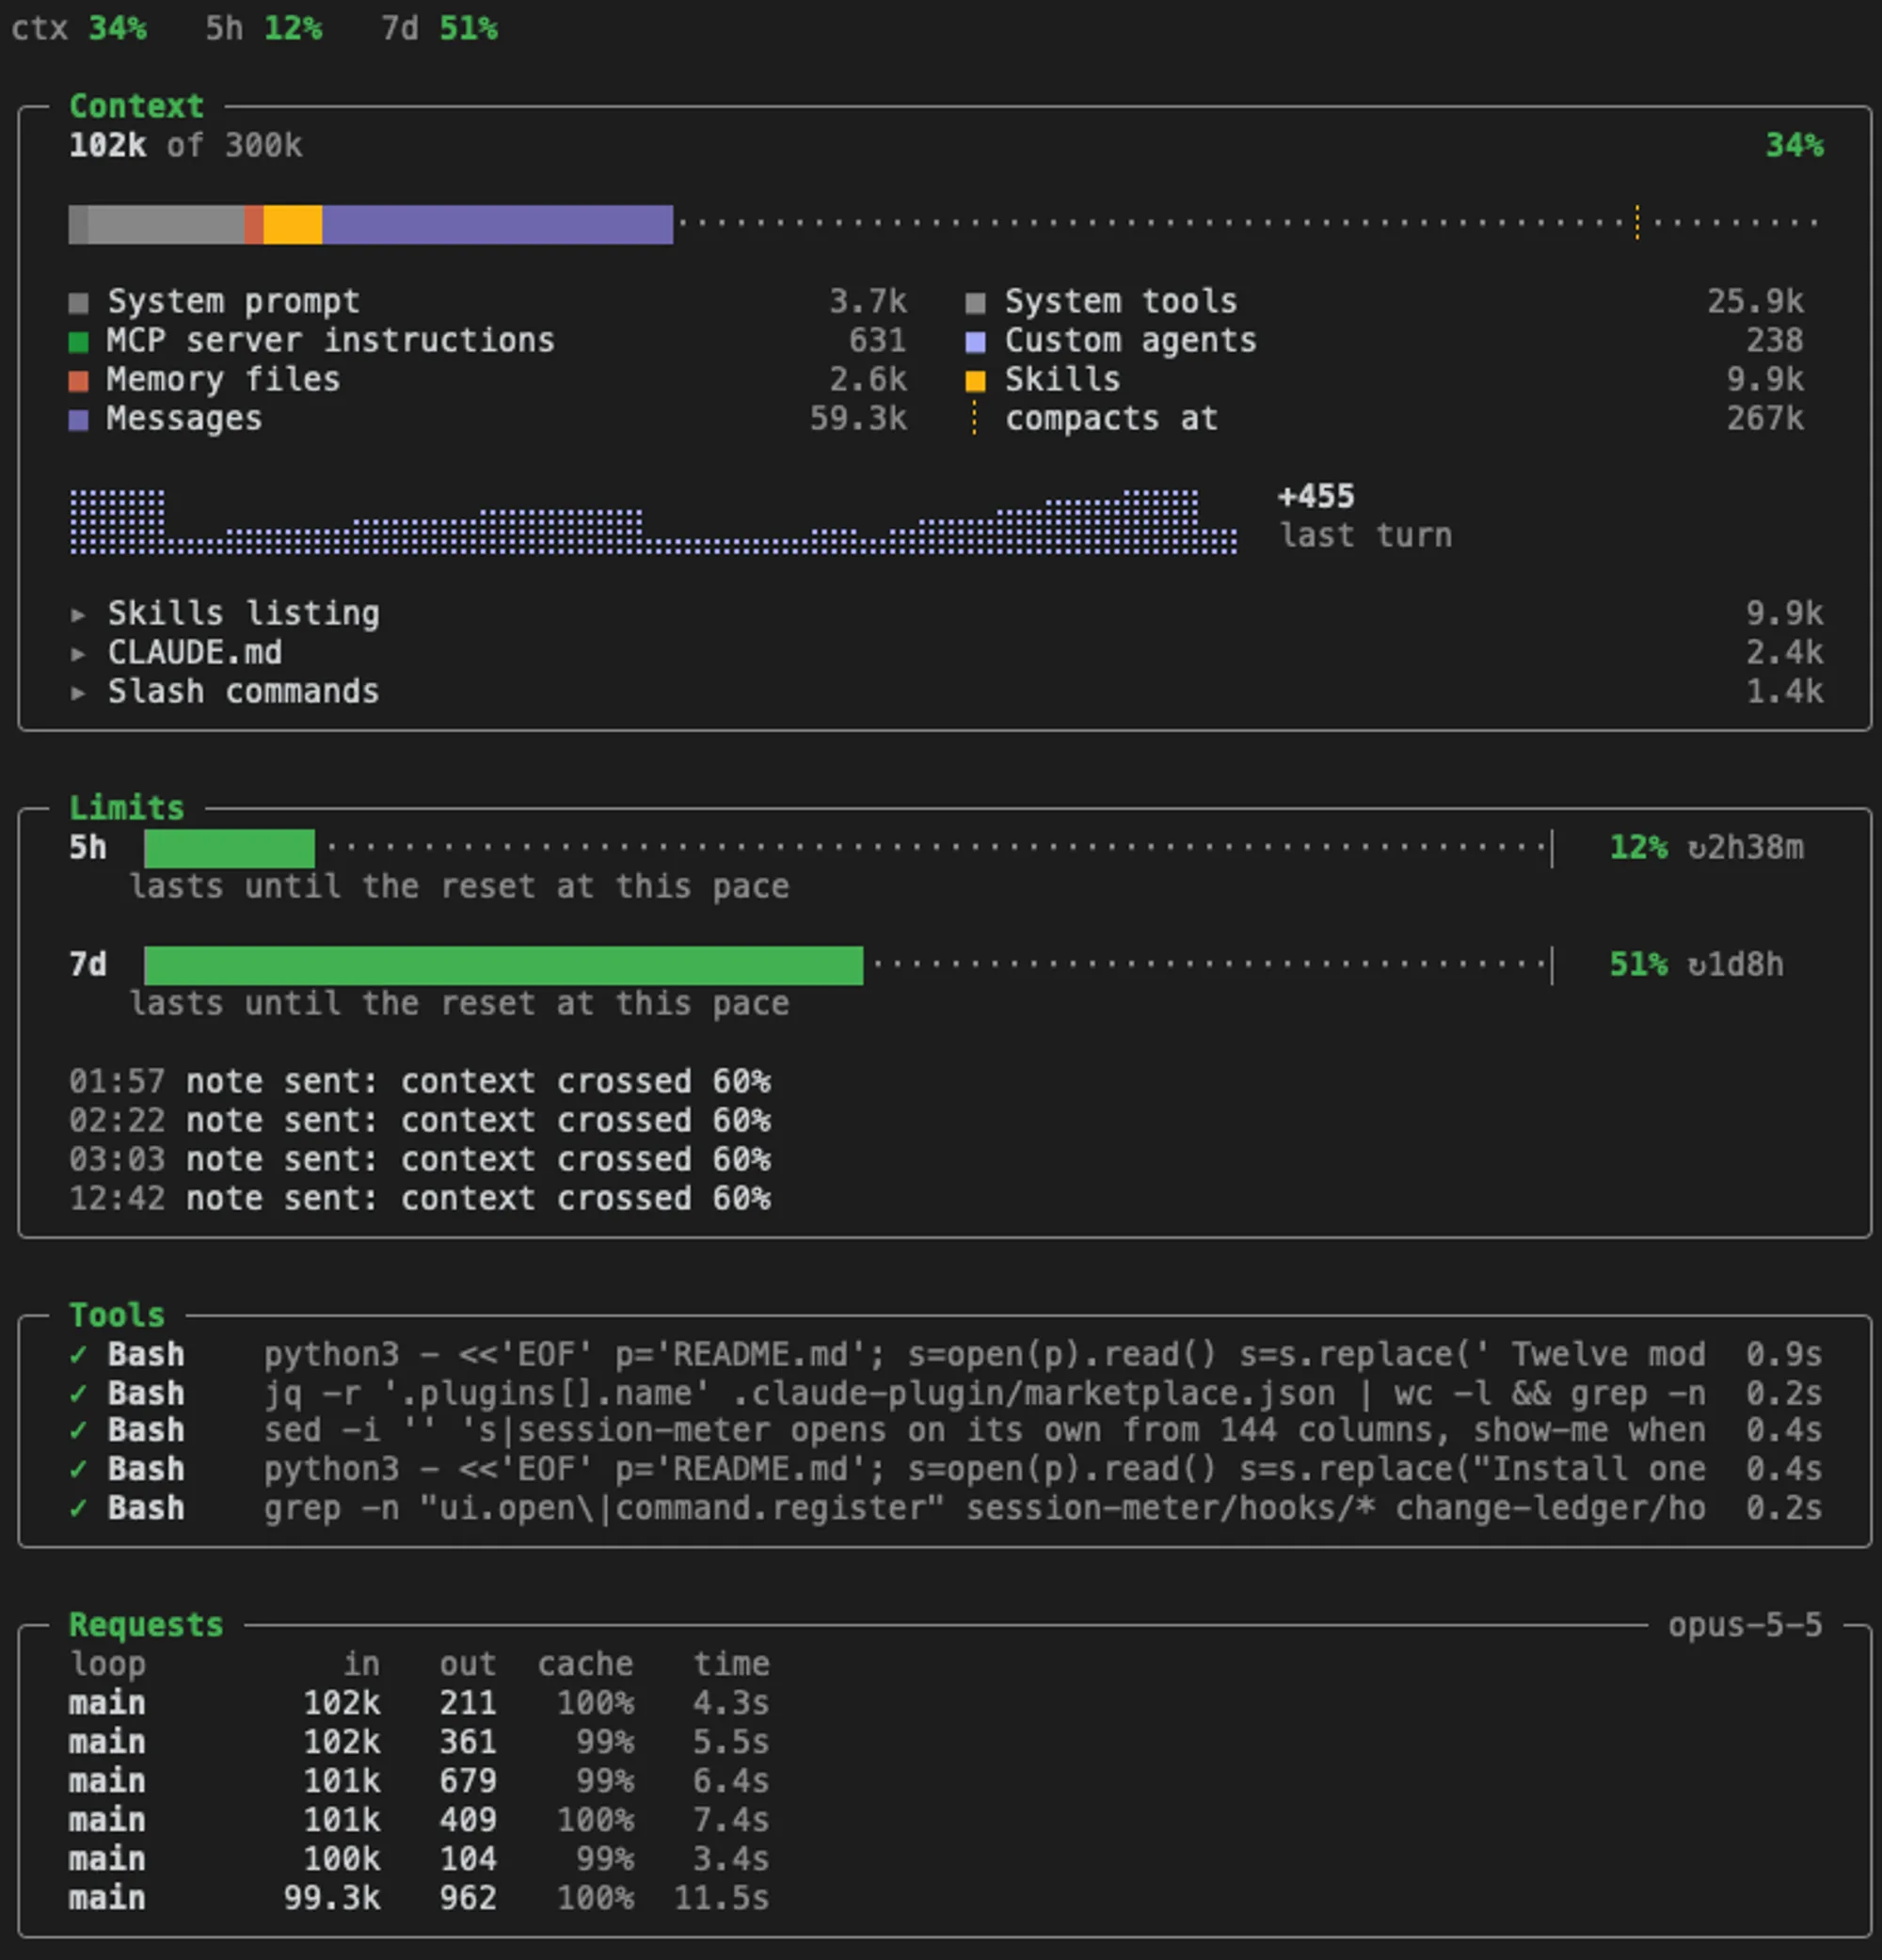Click the Tools panel title

click(x=116, y=1315)
